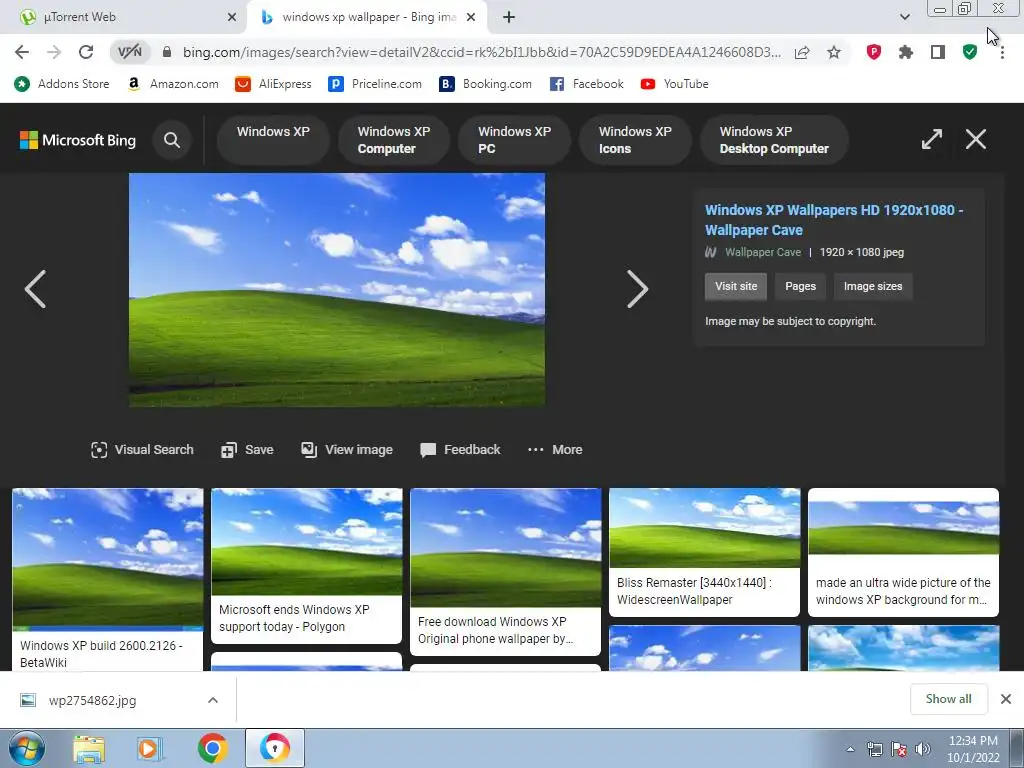Image resolution: width=1024 pixels, height=768 pixels.
Task: Switch to the µTorrent Web tab
Action: coord(124,18)
